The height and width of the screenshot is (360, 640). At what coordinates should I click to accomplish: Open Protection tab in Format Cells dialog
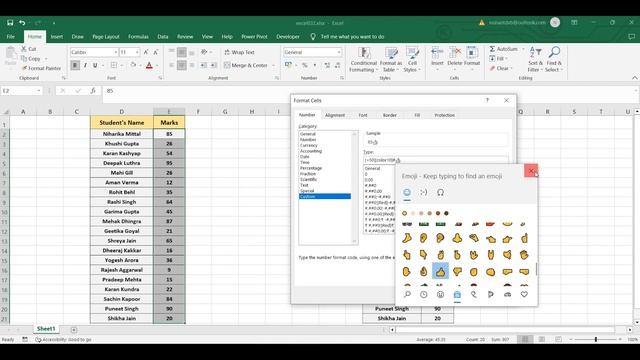click(444, 115)
